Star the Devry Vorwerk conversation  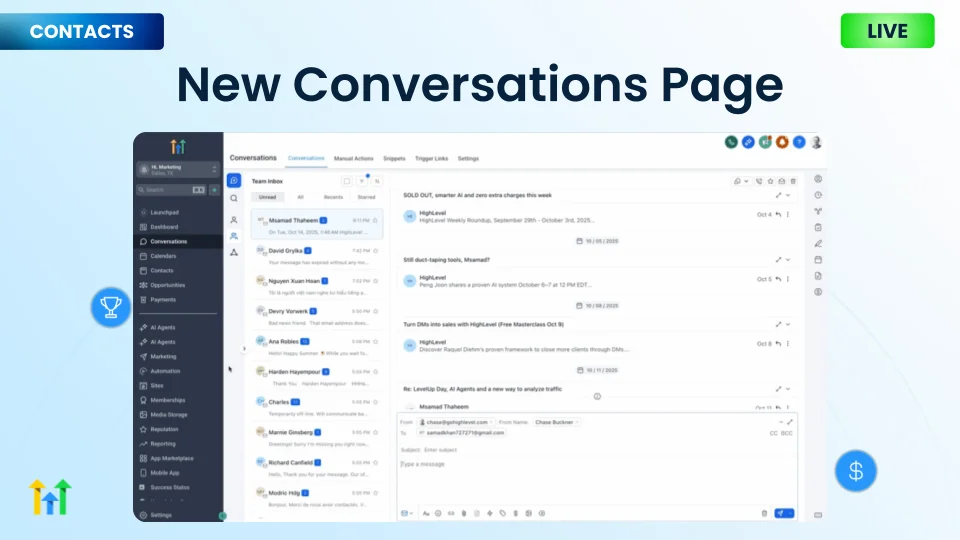pos(375,311)
